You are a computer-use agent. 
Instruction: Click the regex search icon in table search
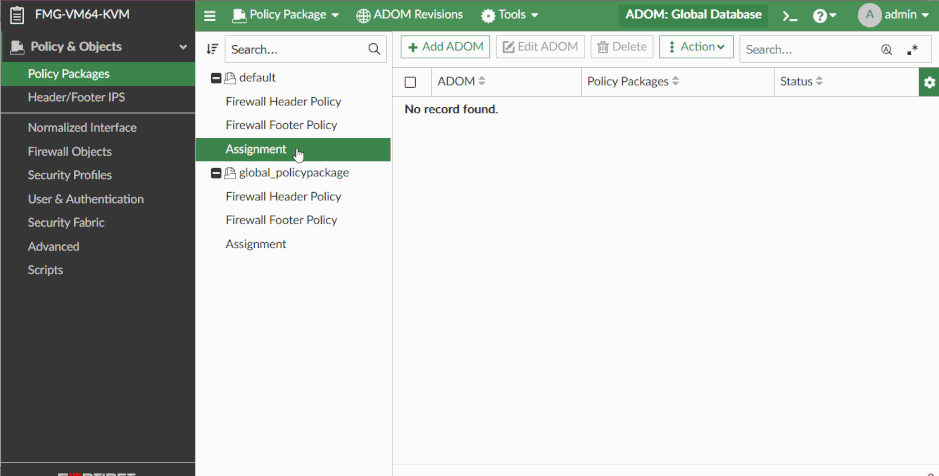912,49
